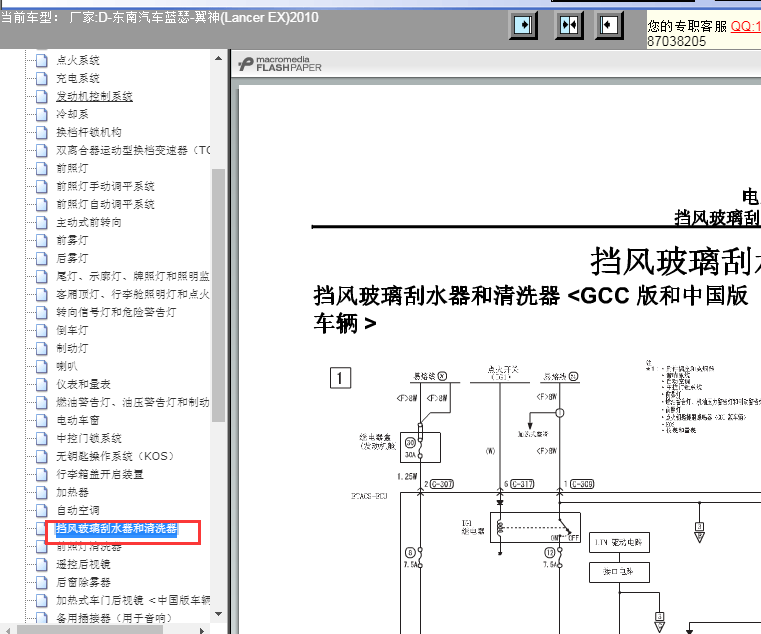
Task: Click page icon next to 主动式前转向
Action: coord(42,222)
